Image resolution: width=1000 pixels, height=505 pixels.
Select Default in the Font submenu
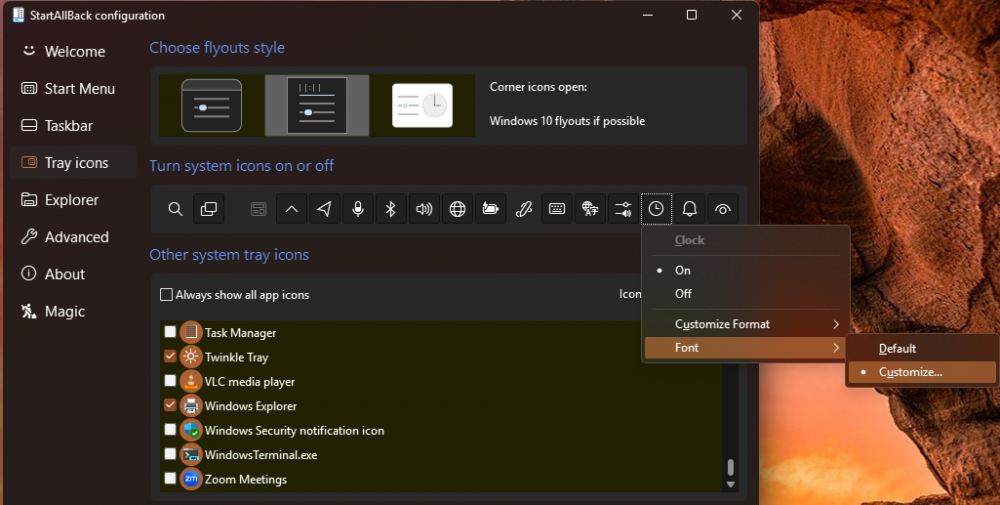[897, 349]
